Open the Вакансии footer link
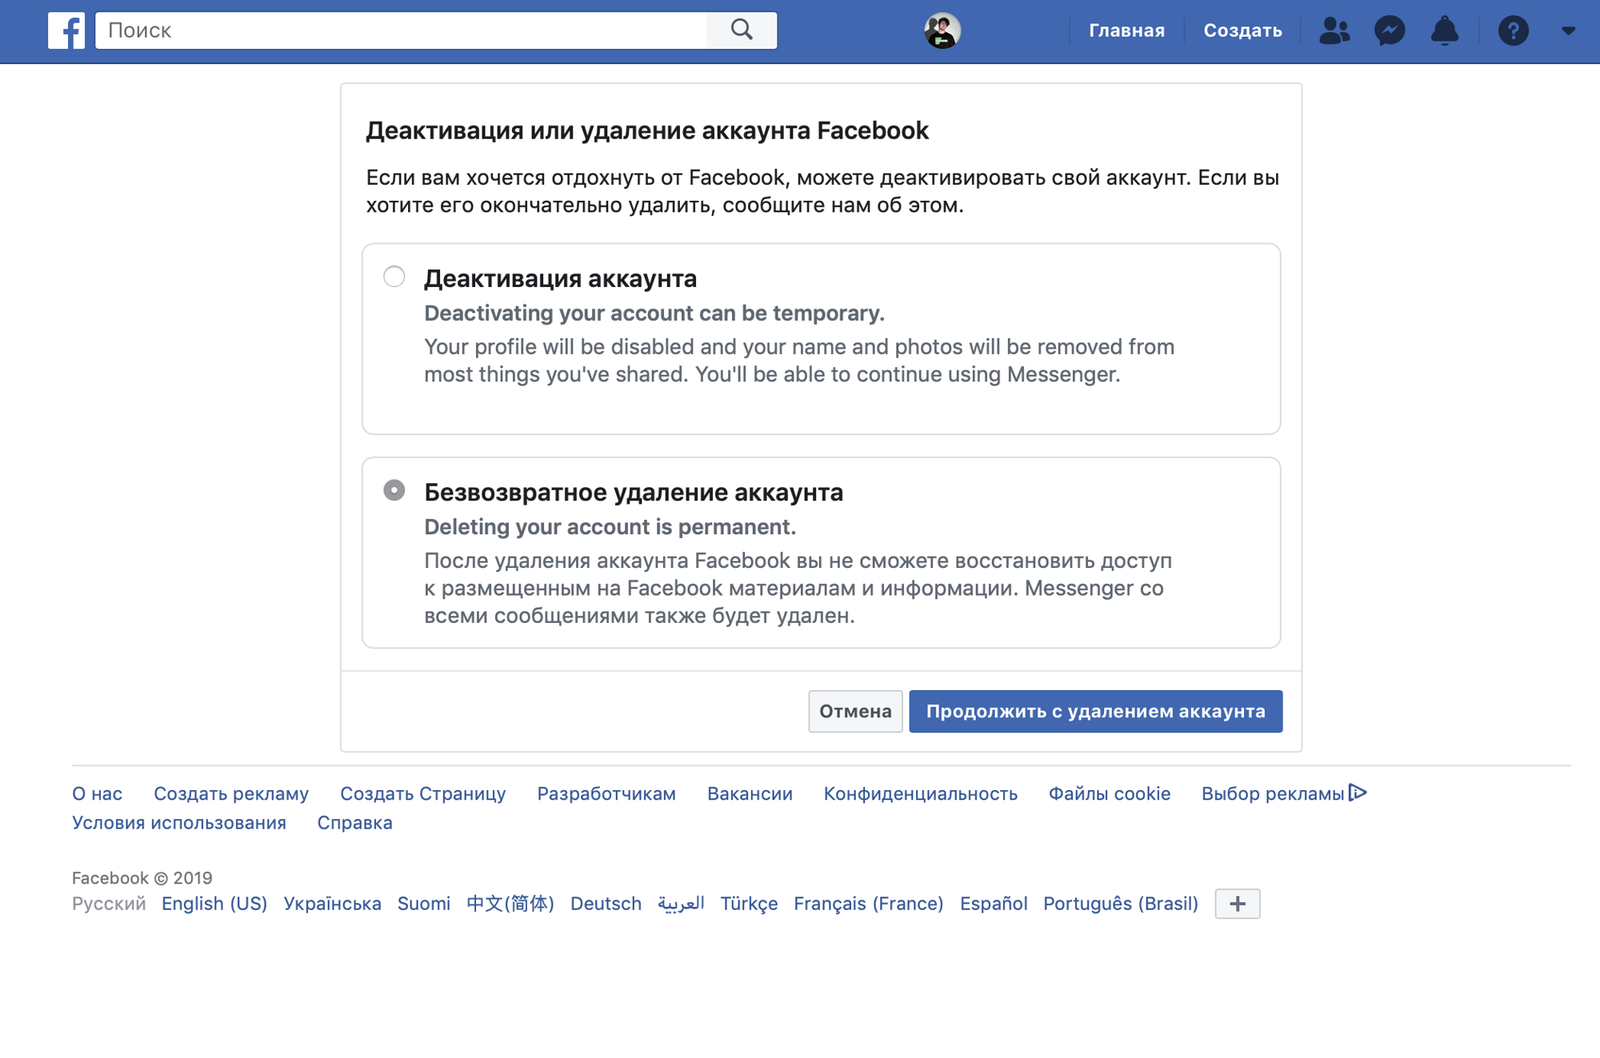 [x=750, y=793]
